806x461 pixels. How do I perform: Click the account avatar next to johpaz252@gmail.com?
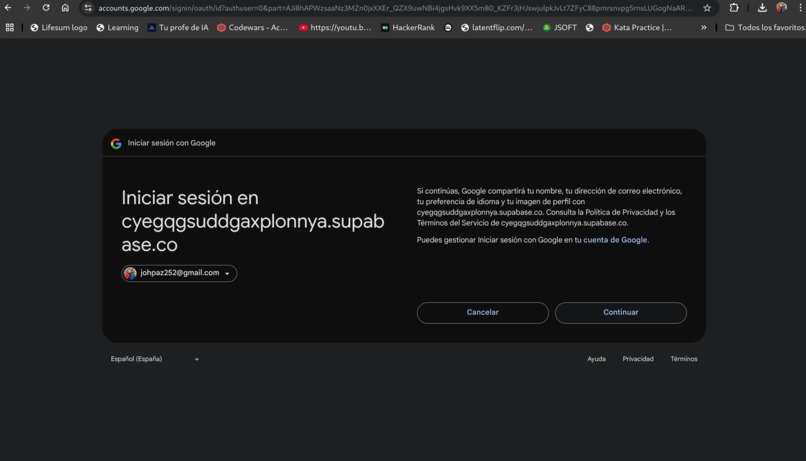(130, 273)
